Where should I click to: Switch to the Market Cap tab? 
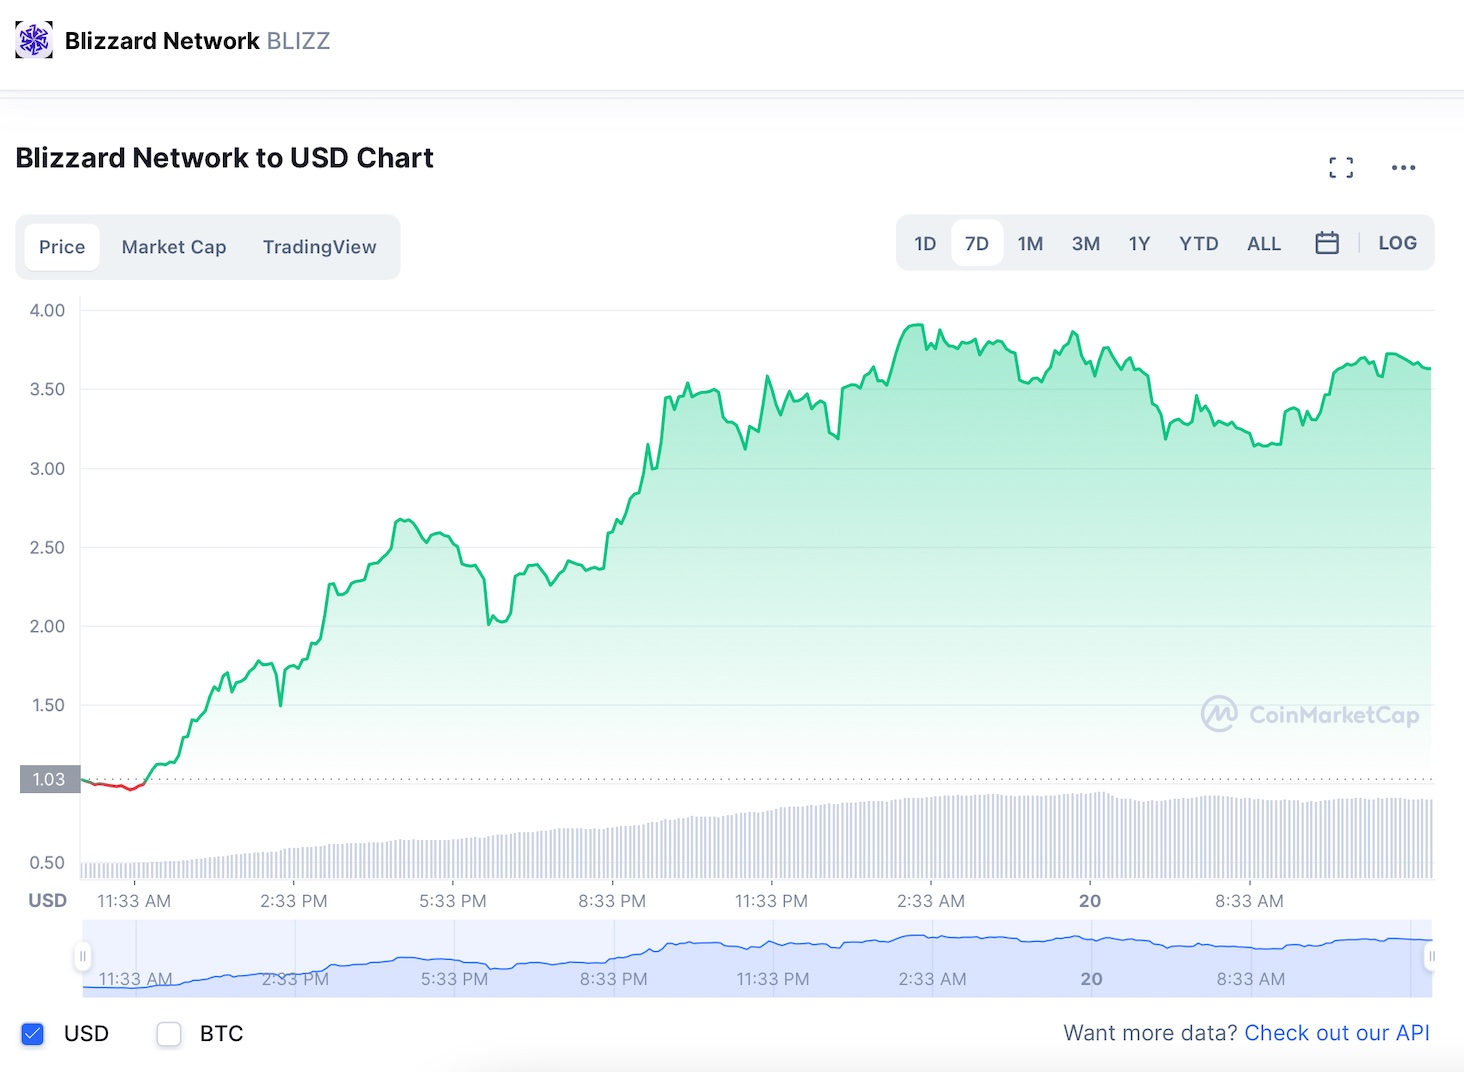174,247
